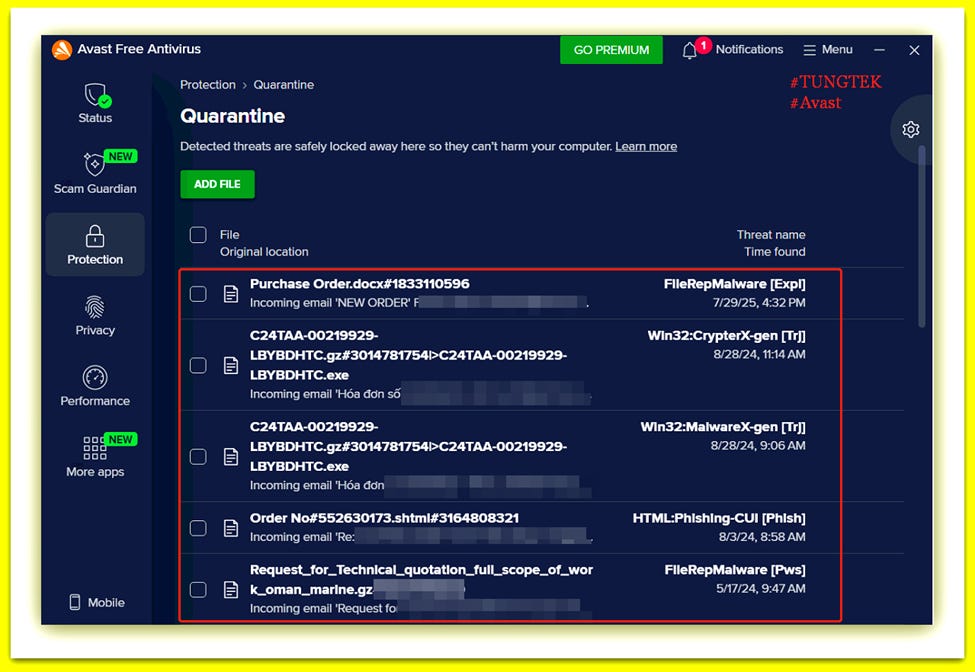Click the HTML:Phishing-CUI [Phish] threat name
Screen dimensions: 975x672
pos(719,518)
